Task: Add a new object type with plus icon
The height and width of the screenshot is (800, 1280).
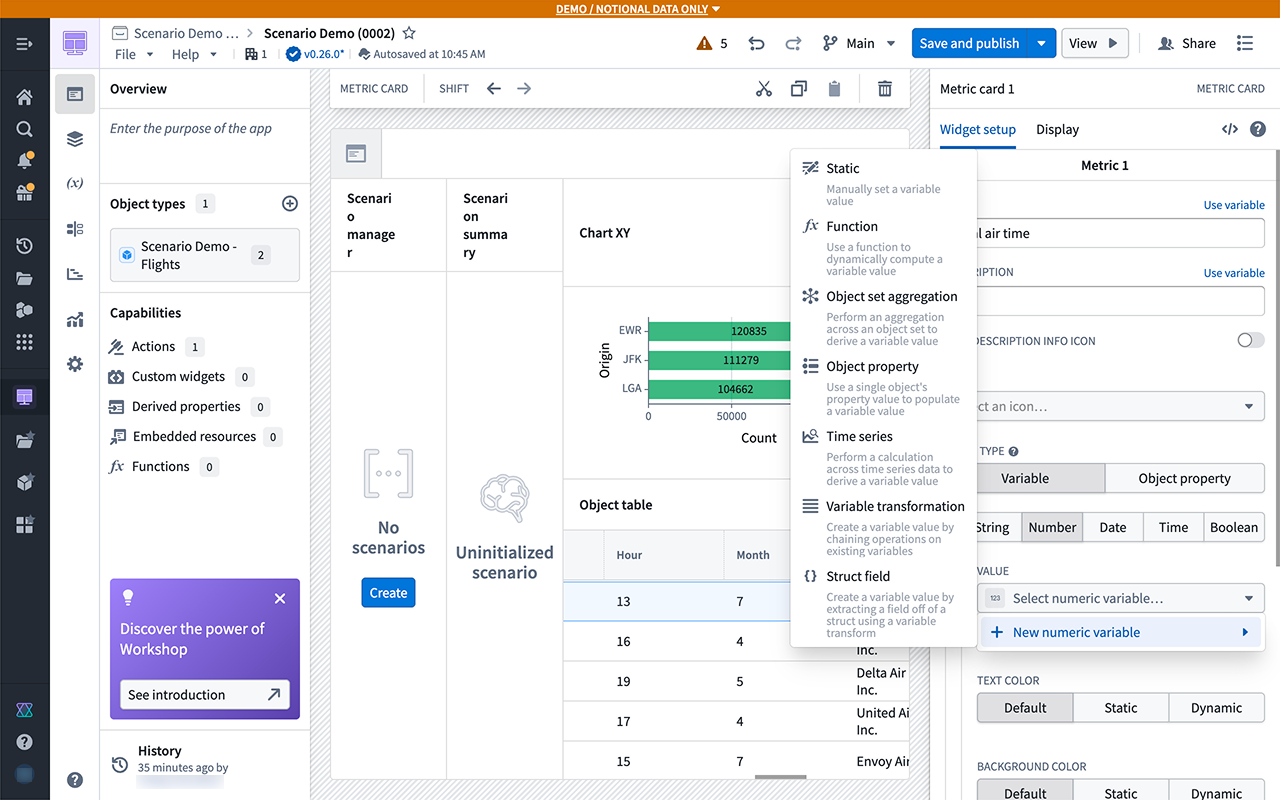Action: [290, 204]
